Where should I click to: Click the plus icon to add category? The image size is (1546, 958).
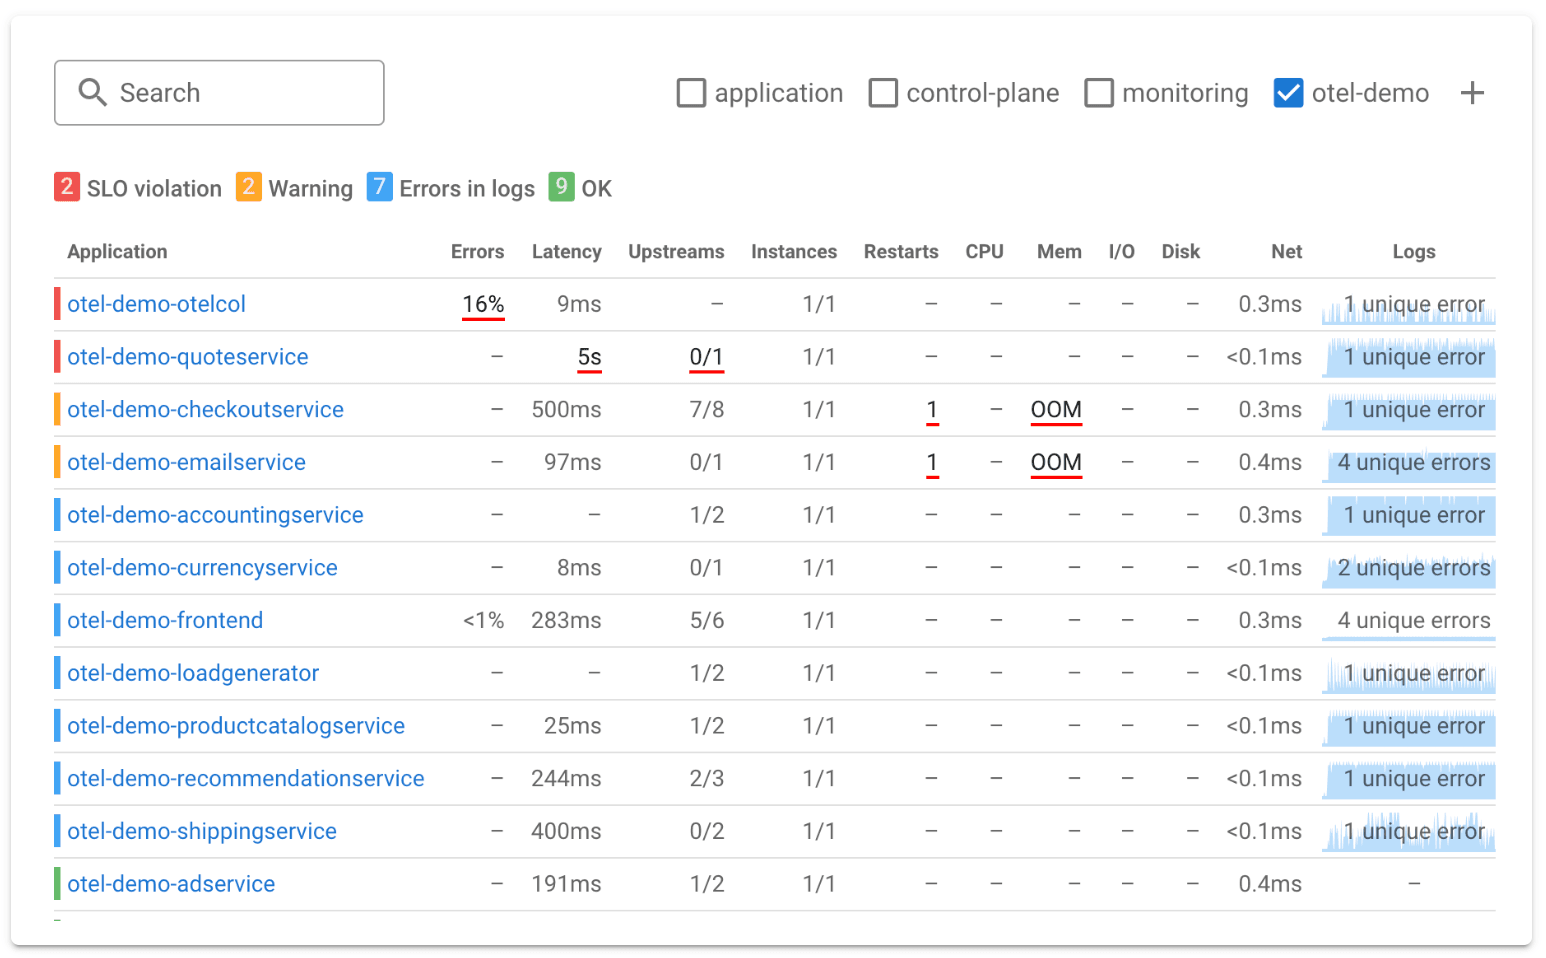(1471, 93)
